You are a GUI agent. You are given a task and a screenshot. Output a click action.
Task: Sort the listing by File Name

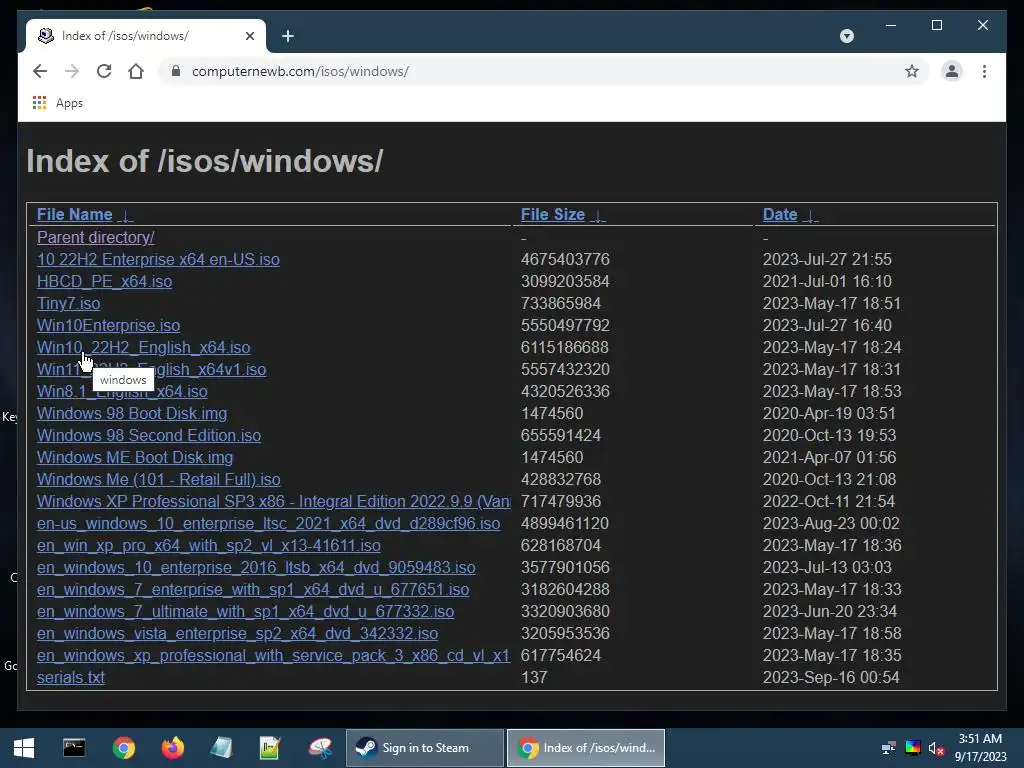[x=74, y=214]
